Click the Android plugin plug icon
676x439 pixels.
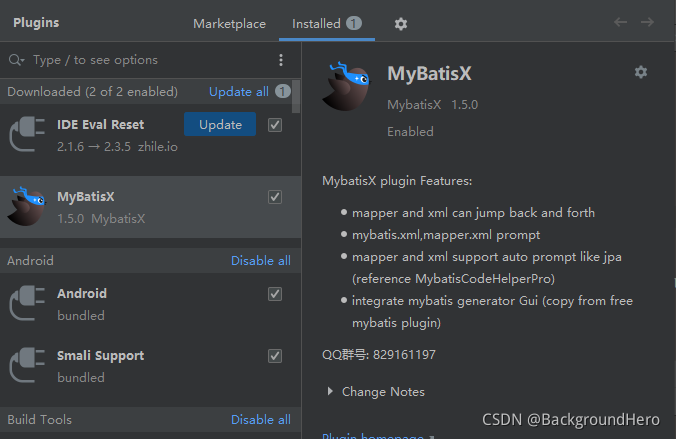(x=27, y=303)
